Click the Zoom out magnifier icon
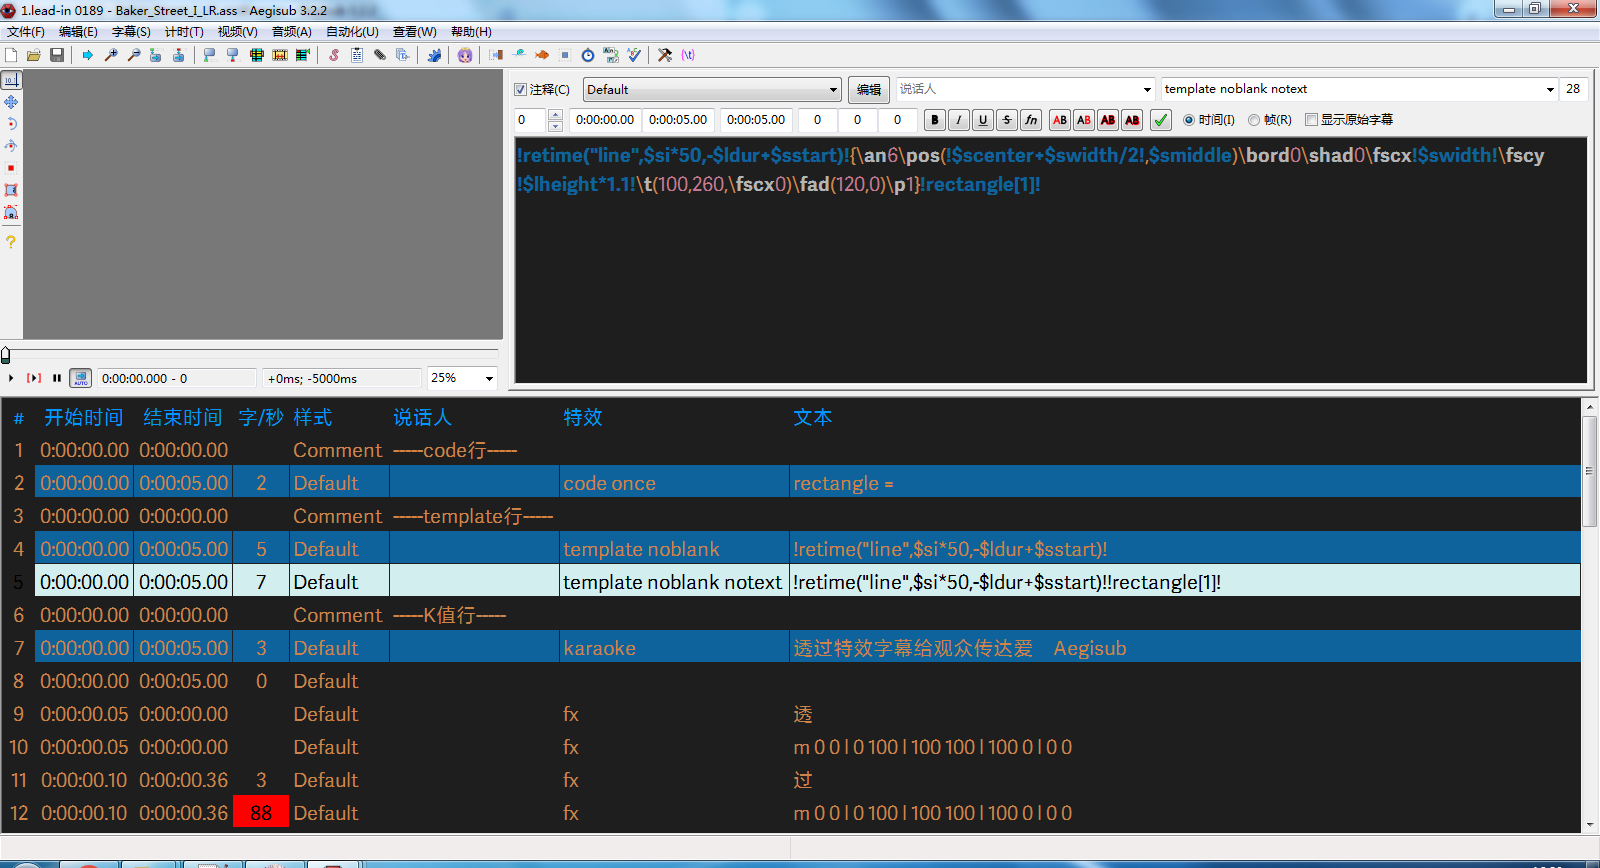 click(x=134, y=55)
